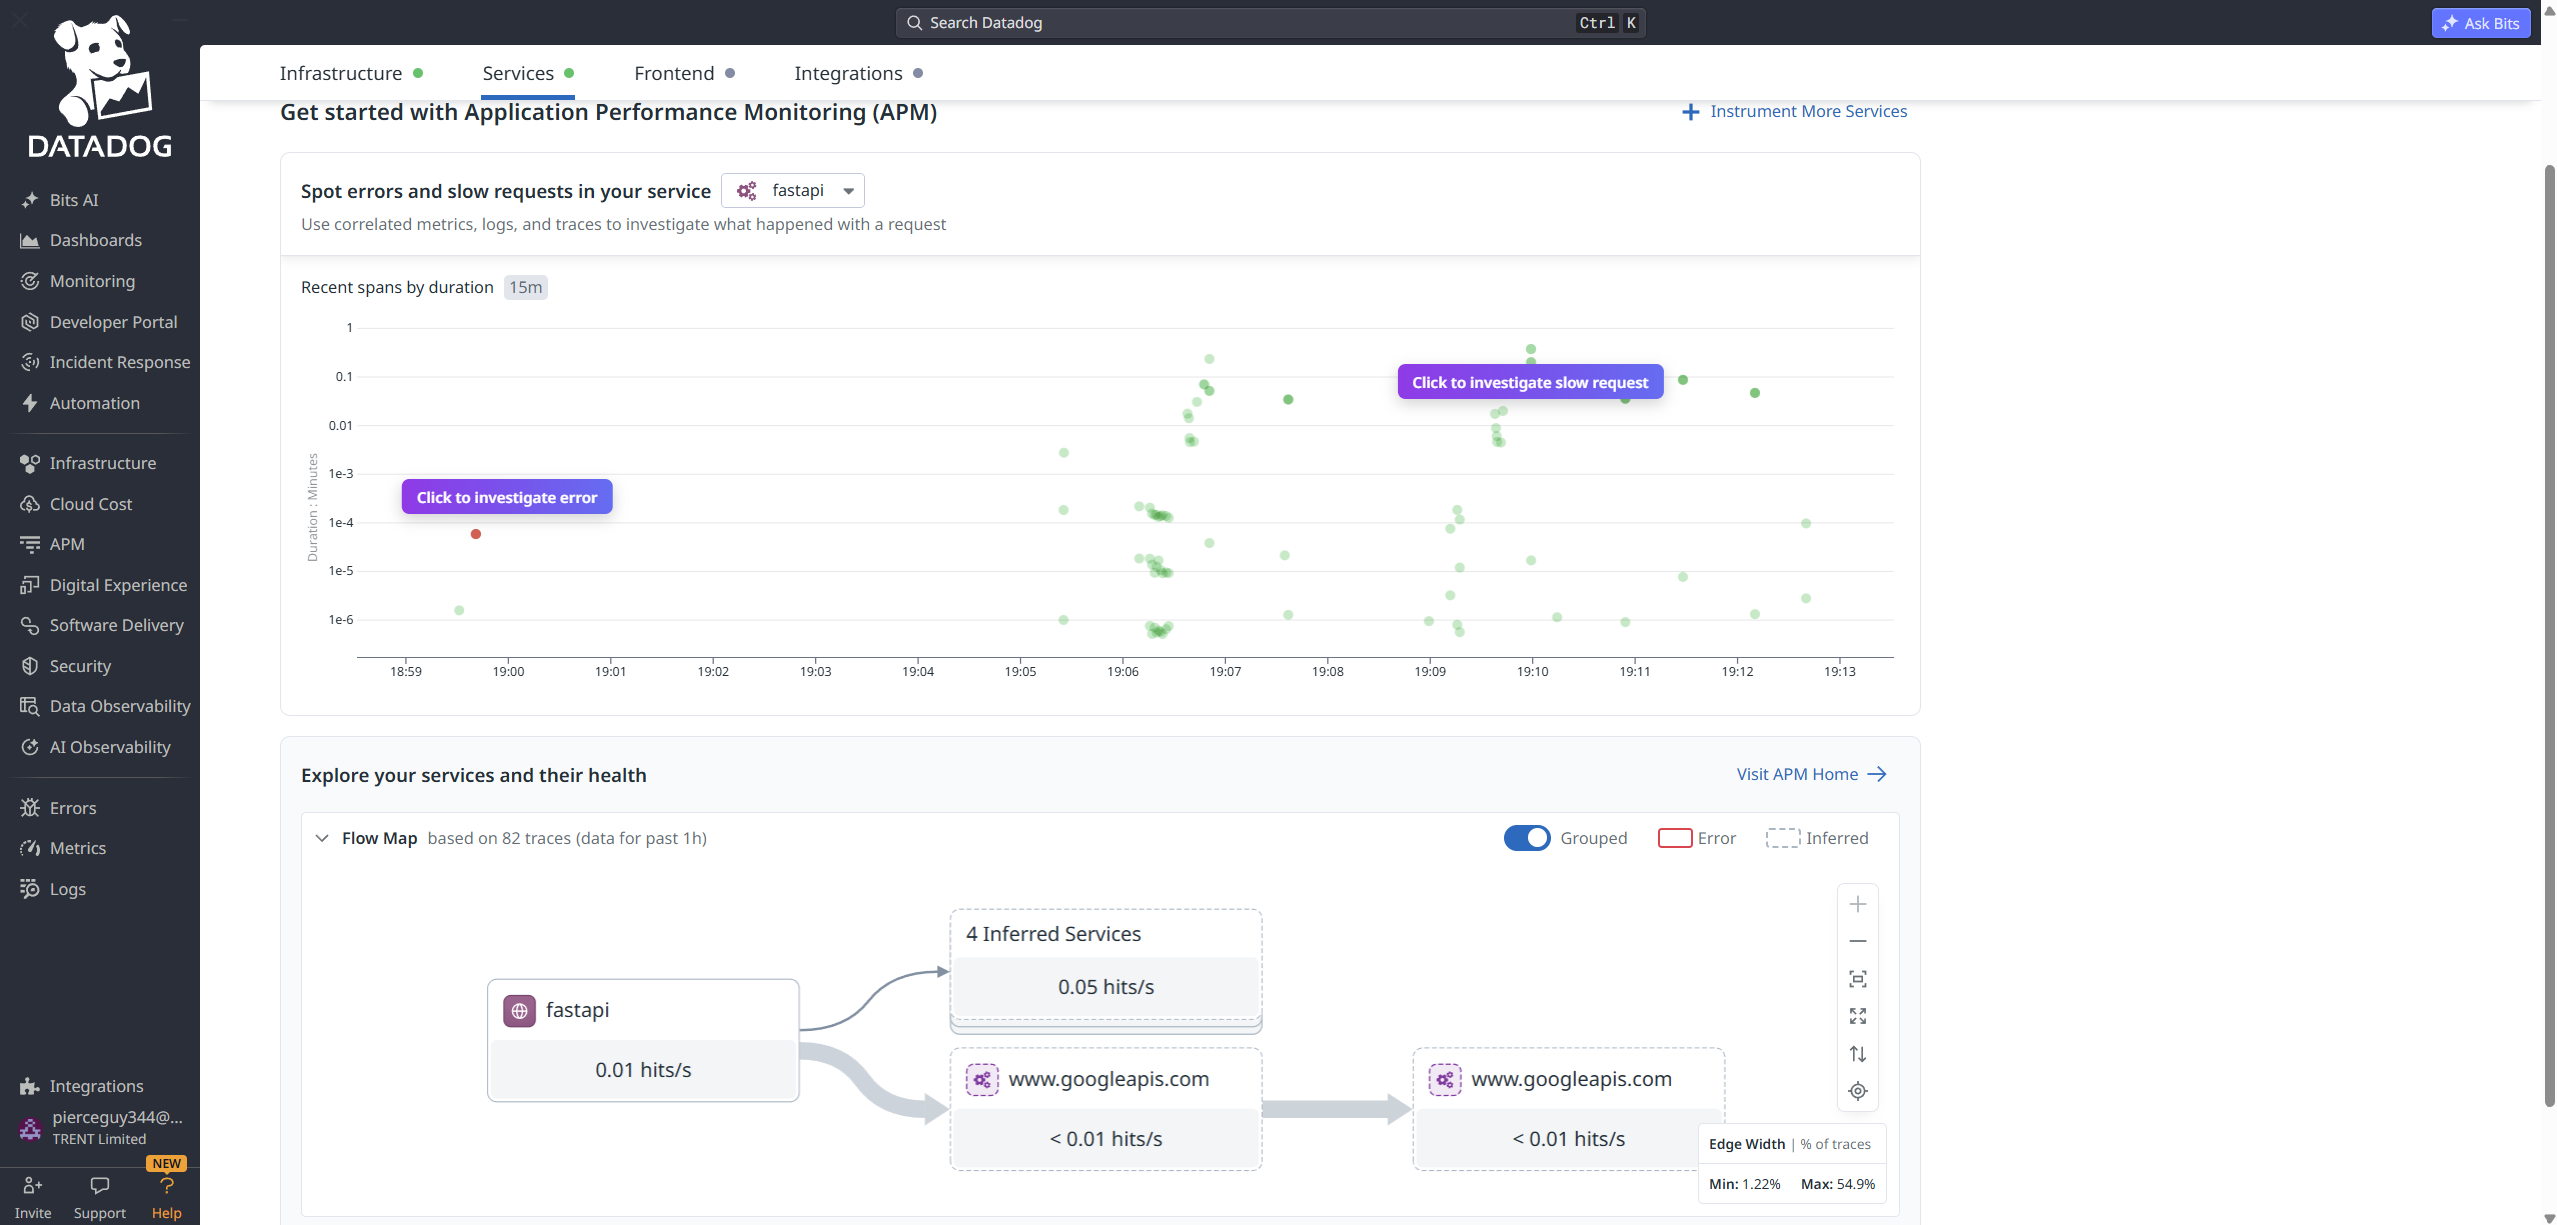Expand flow map to fullscreen
This screenshot has width=2557, height=1225.
tap(1857, 1016)
